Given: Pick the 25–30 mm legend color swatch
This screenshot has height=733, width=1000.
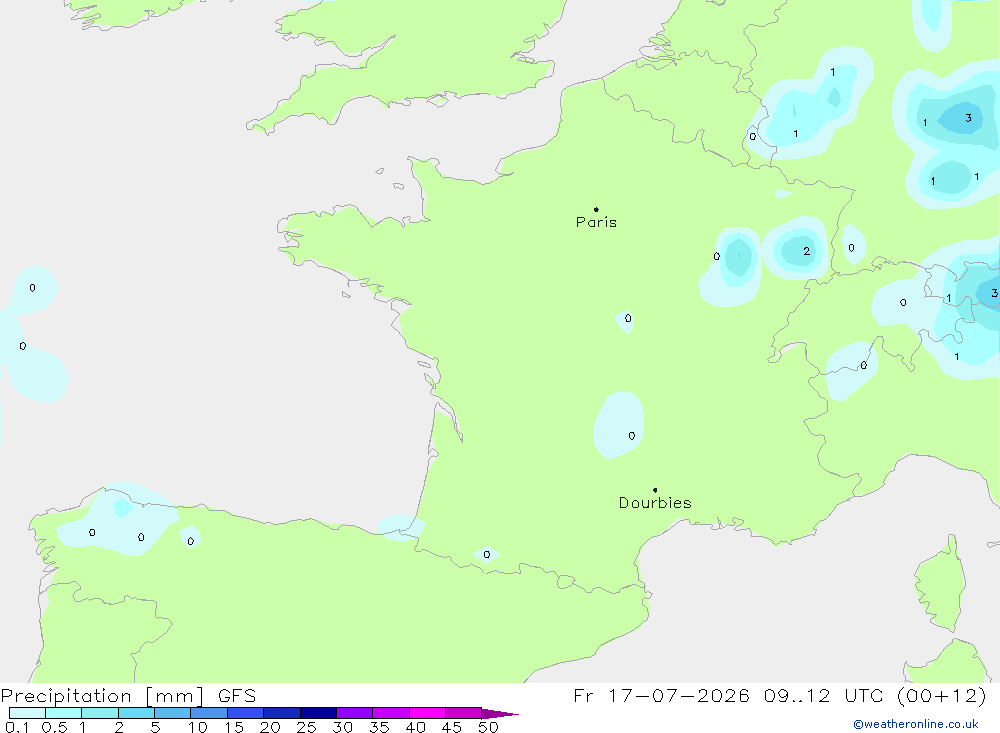Looking at the screenshot, I should point(318,713).
